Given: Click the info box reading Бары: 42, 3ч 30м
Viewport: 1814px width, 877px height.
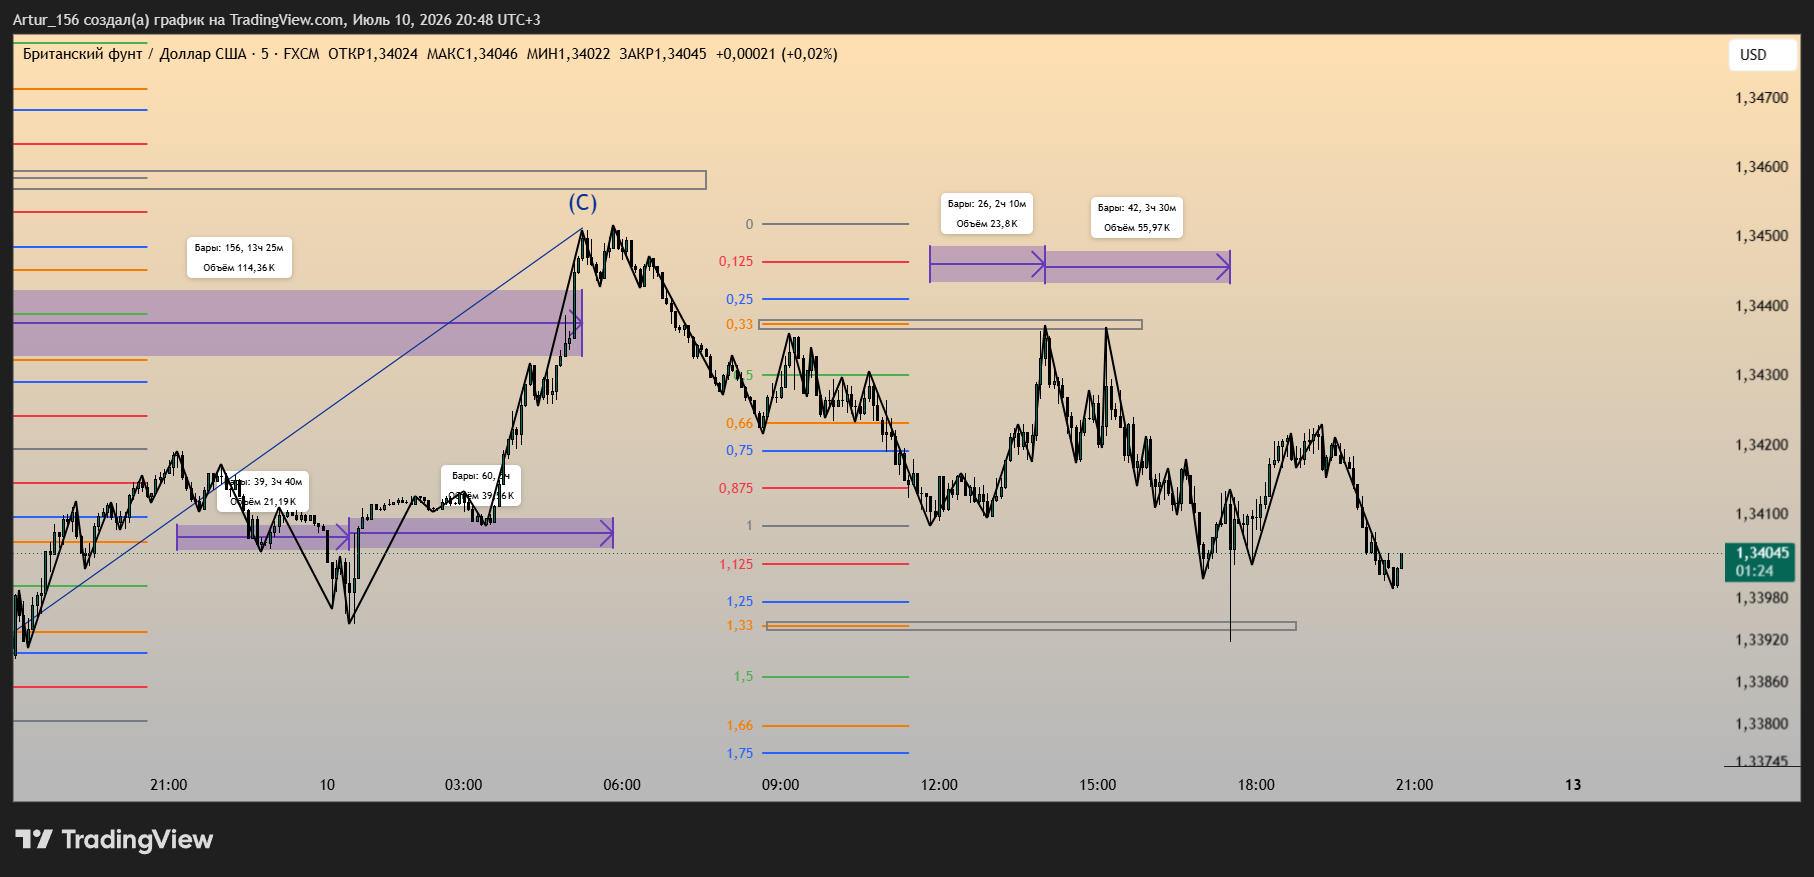Looking at the screenshot, I should point(1137,217).
